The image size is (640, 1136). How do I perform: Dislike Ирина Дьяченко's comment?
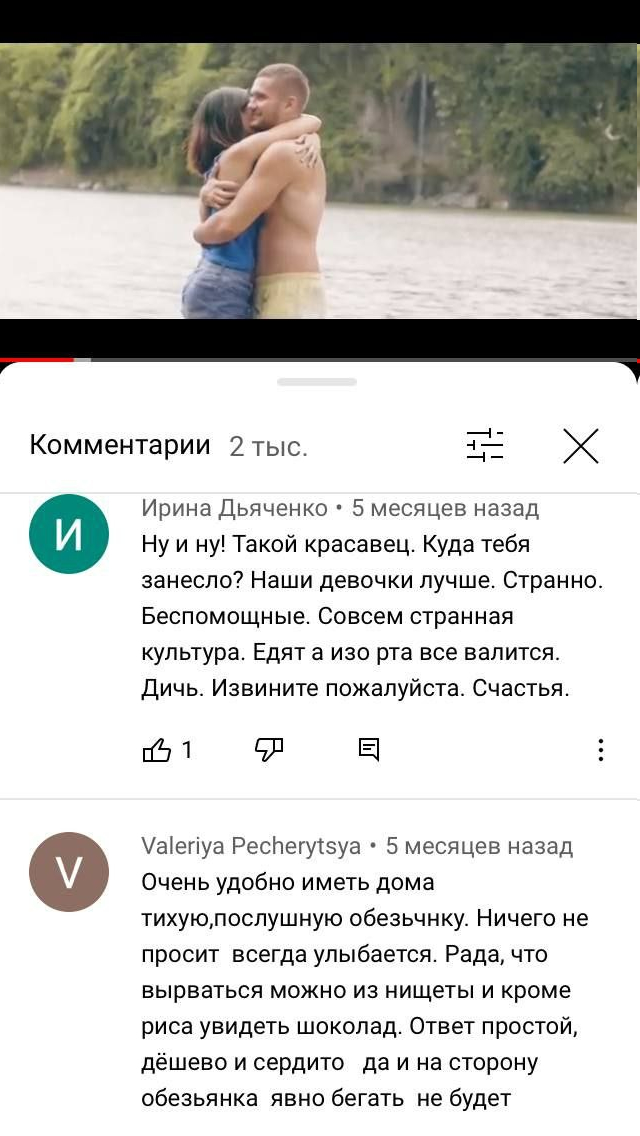269,750
